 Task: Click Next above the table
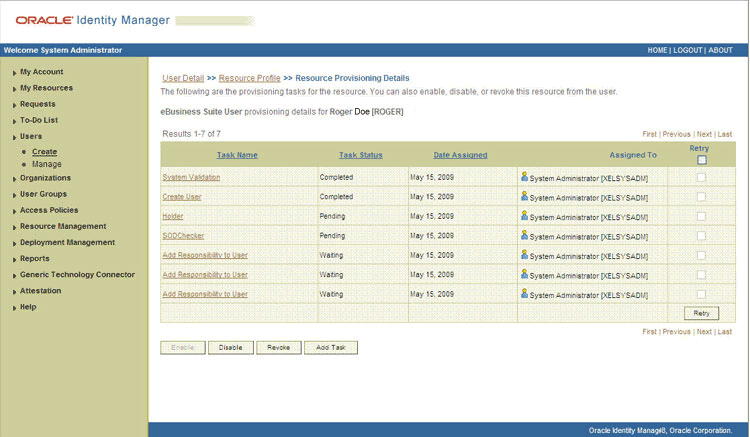(704, 134)
